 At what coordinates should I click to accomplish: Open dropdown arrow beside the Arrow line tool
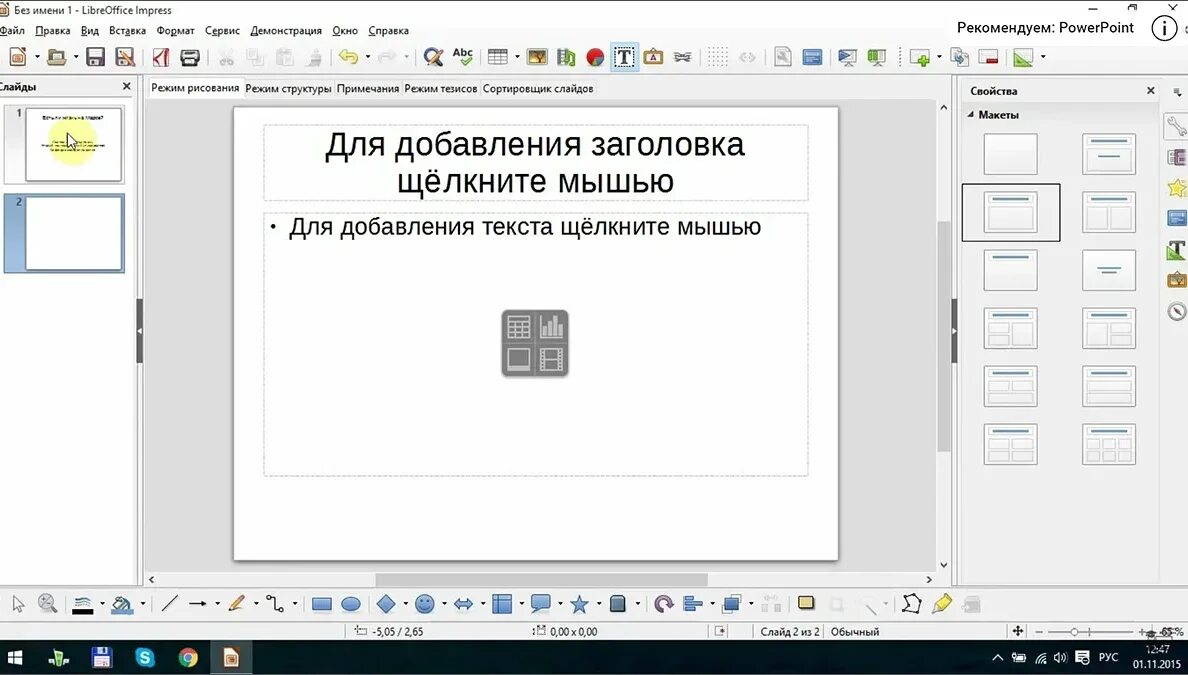coord(217,605)
